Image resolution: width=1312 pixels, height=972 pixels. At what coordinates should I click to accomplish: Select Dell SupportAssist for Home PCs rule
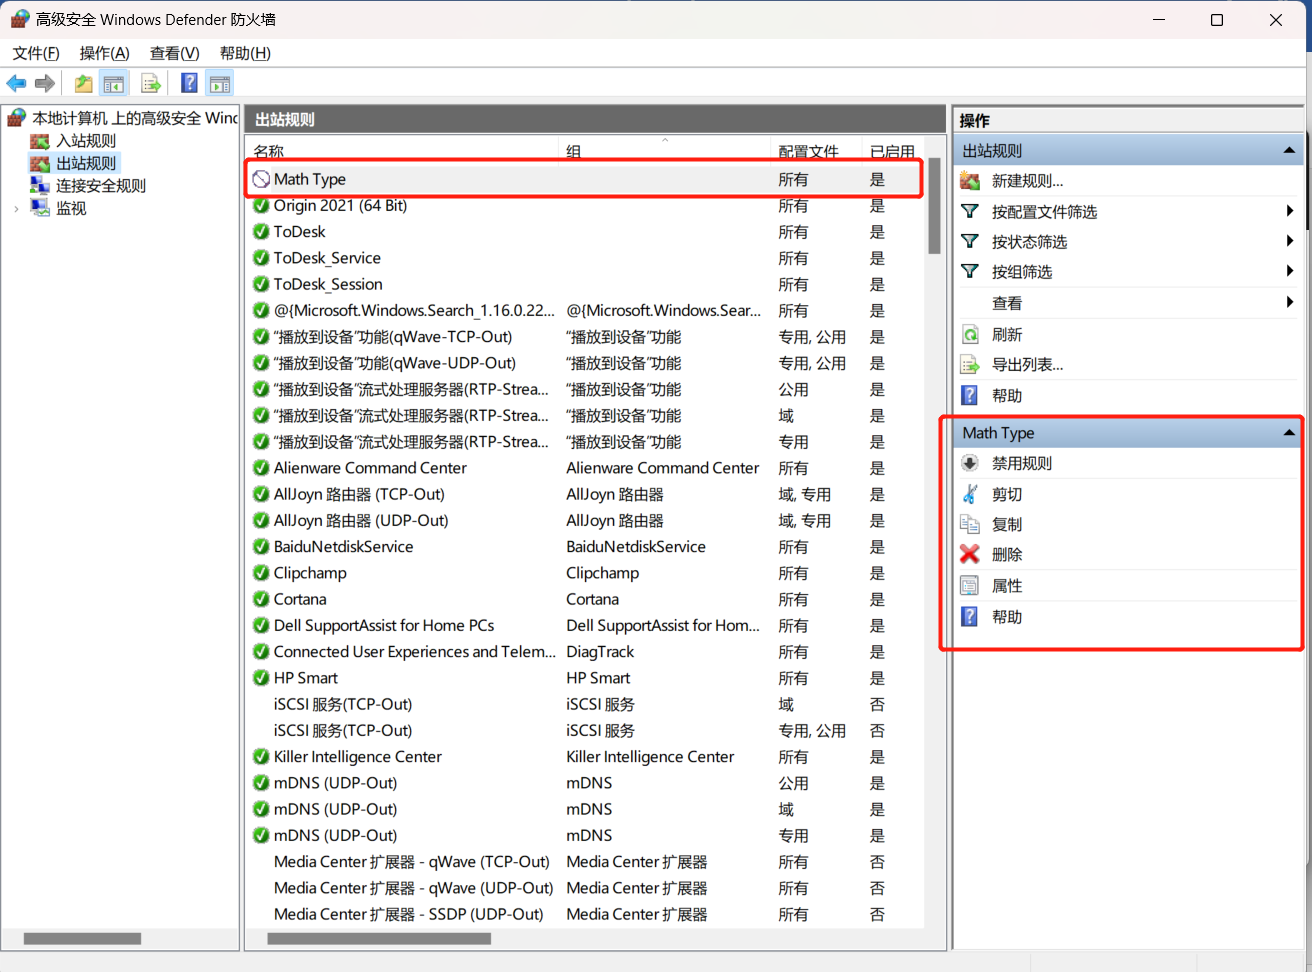[384, 625]
